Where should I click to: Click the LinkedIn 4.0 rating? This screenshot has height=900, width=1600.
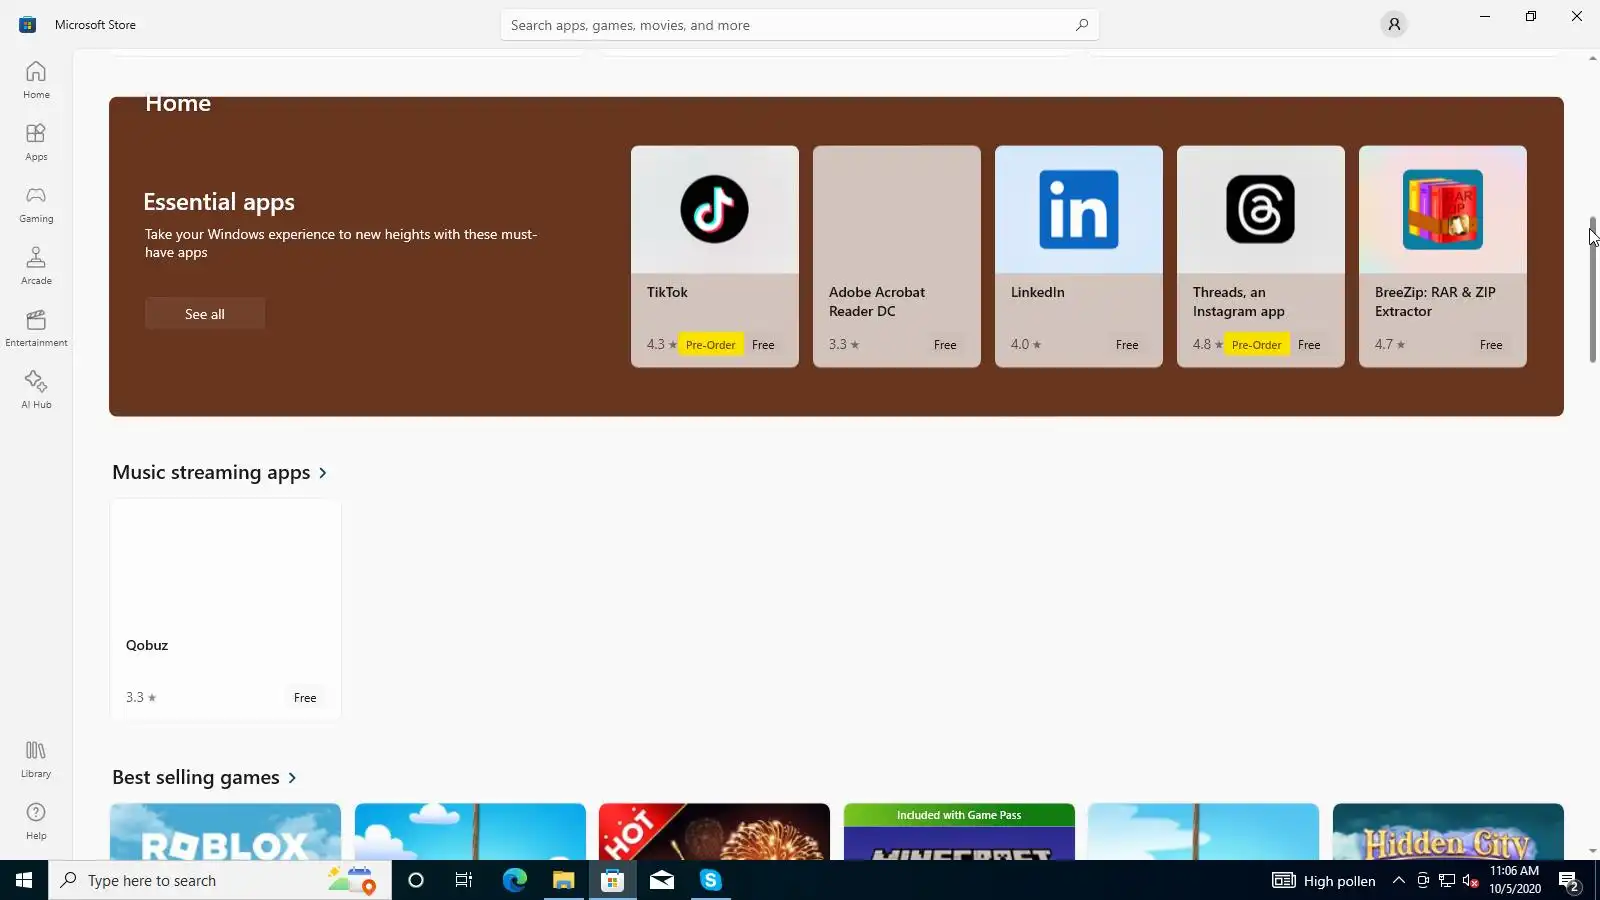tap(1025, 344)
